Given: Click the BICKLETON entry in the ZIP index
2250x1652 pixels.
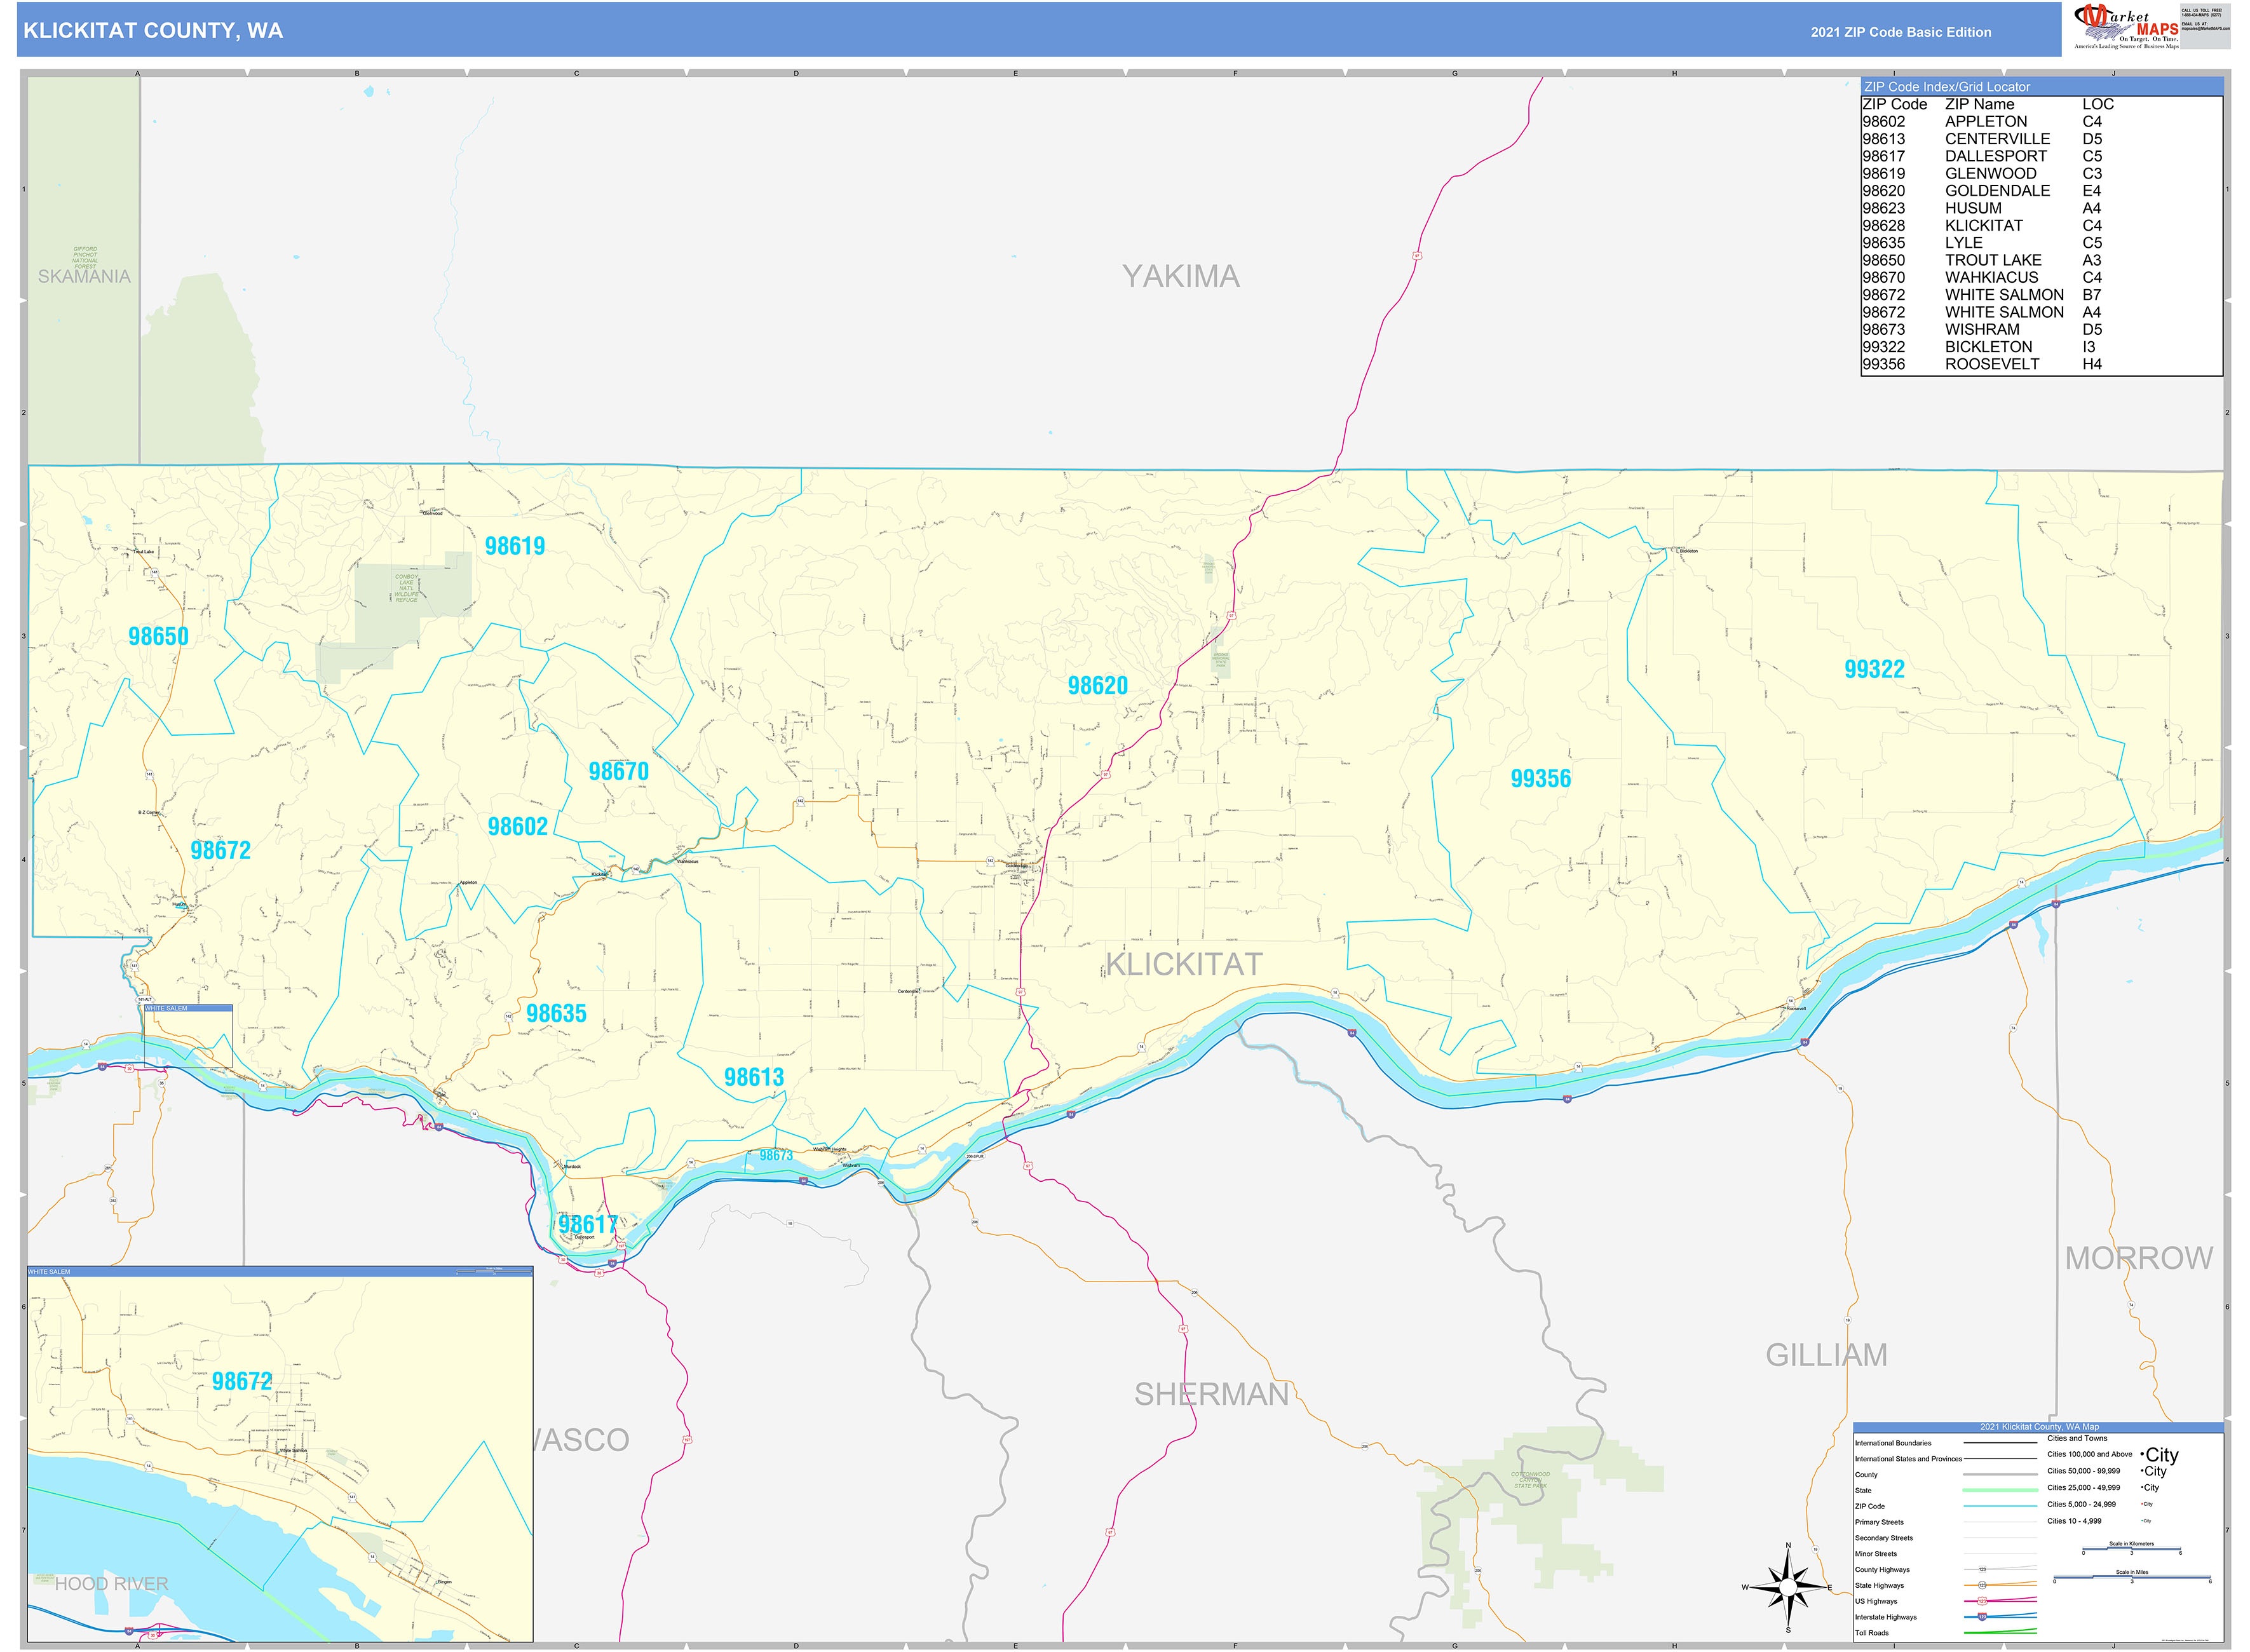Looking at the screenshot, I should (1990, 346).
